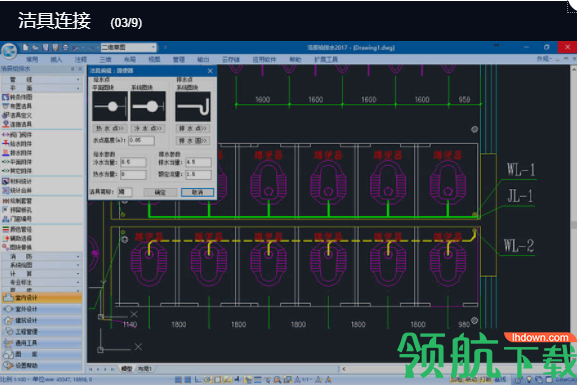Expand the 计算 section in side panel
577x385 pixels.
[42, 274]
